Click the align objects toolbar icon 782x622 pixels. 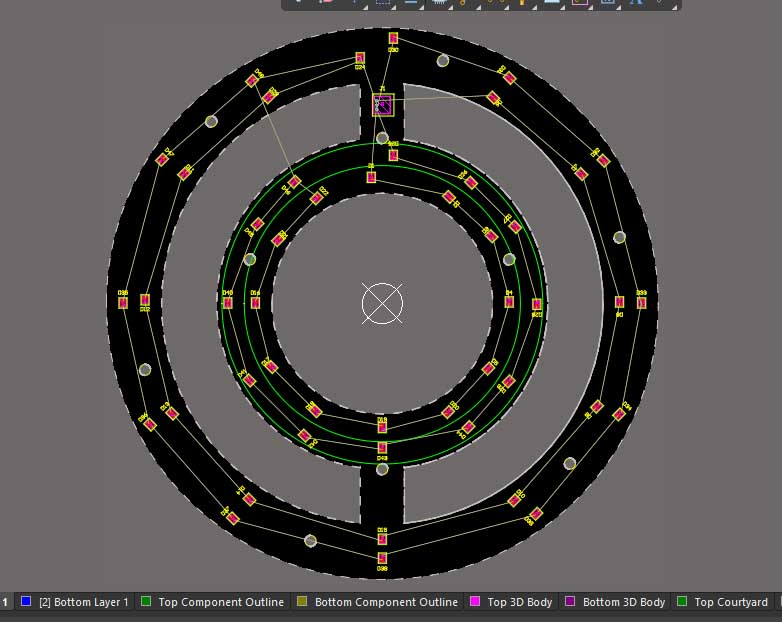coord(411,2)
